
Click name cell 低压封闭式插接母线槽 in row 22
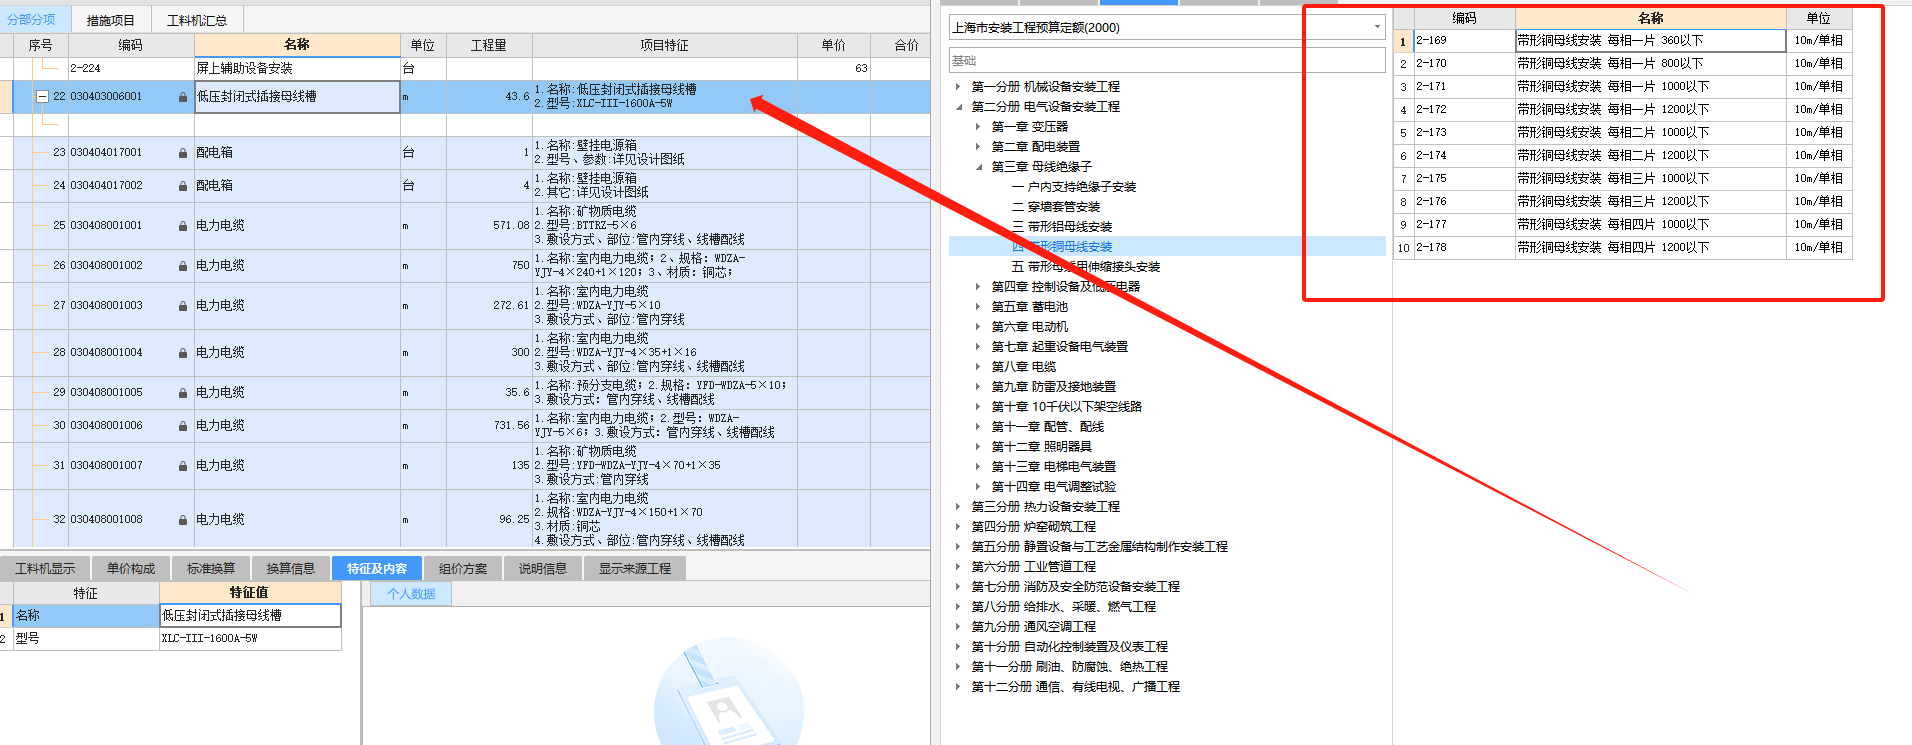tap(297, 97)
